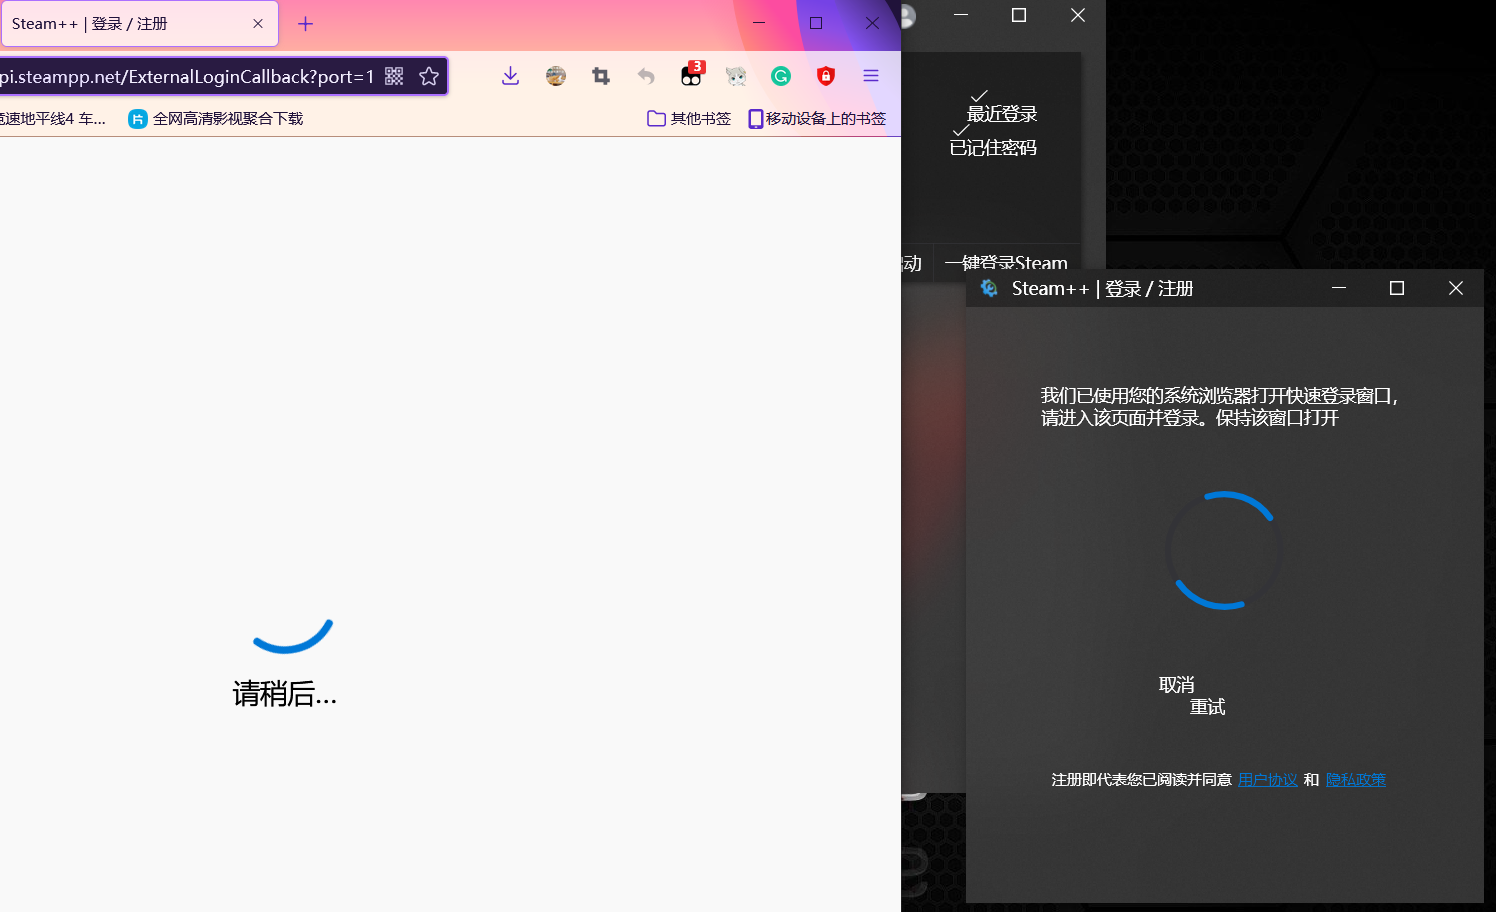Click the Grammarly extension icon

click(x=780, y=75)
